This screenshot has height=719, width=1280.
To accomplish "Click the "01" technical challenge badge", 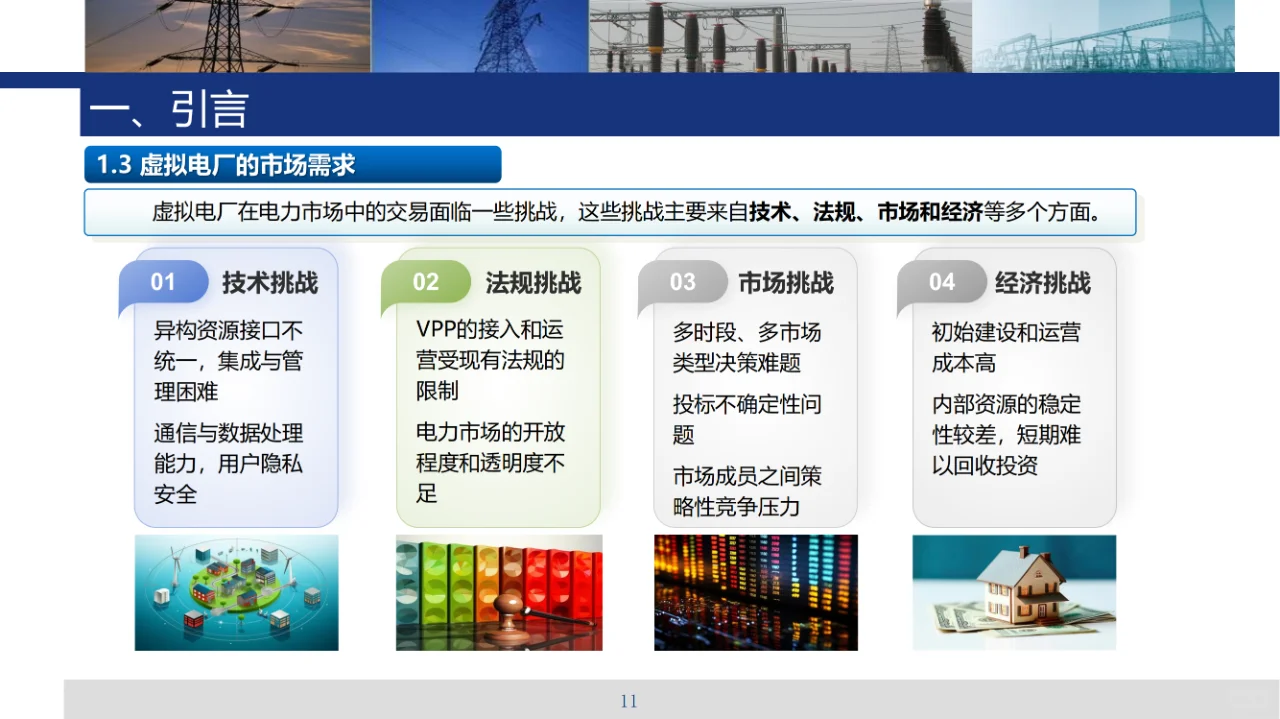I will (164, 282).
